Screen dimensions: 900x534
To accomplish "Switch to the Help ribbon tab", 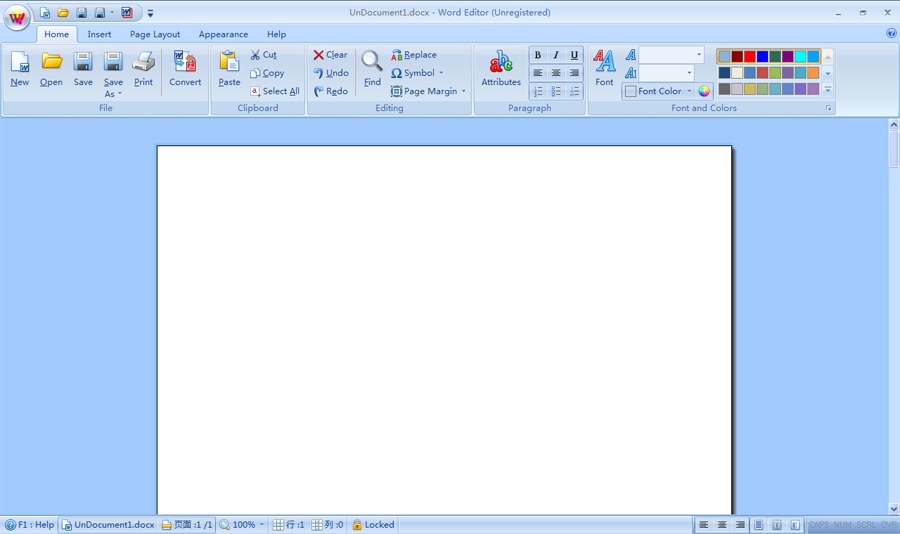I will click(x=276, y=34).
